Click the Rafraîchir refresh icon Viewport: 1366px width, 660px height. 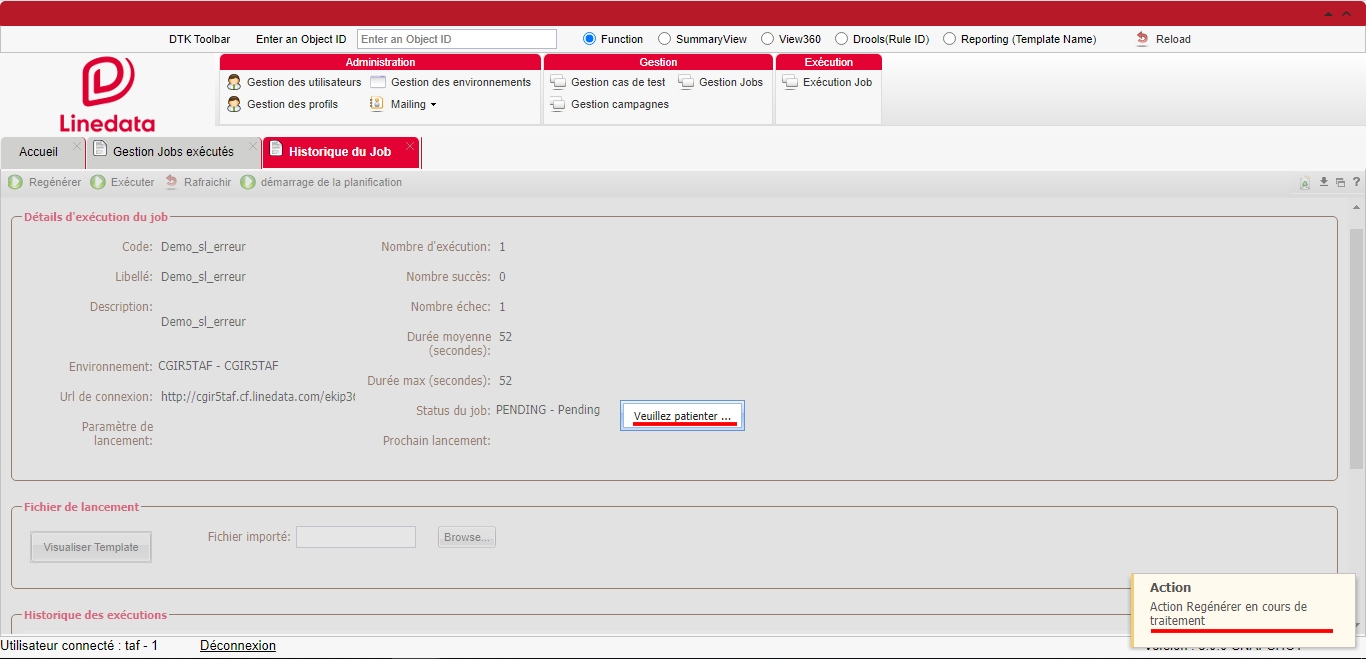tap(171, 182)
